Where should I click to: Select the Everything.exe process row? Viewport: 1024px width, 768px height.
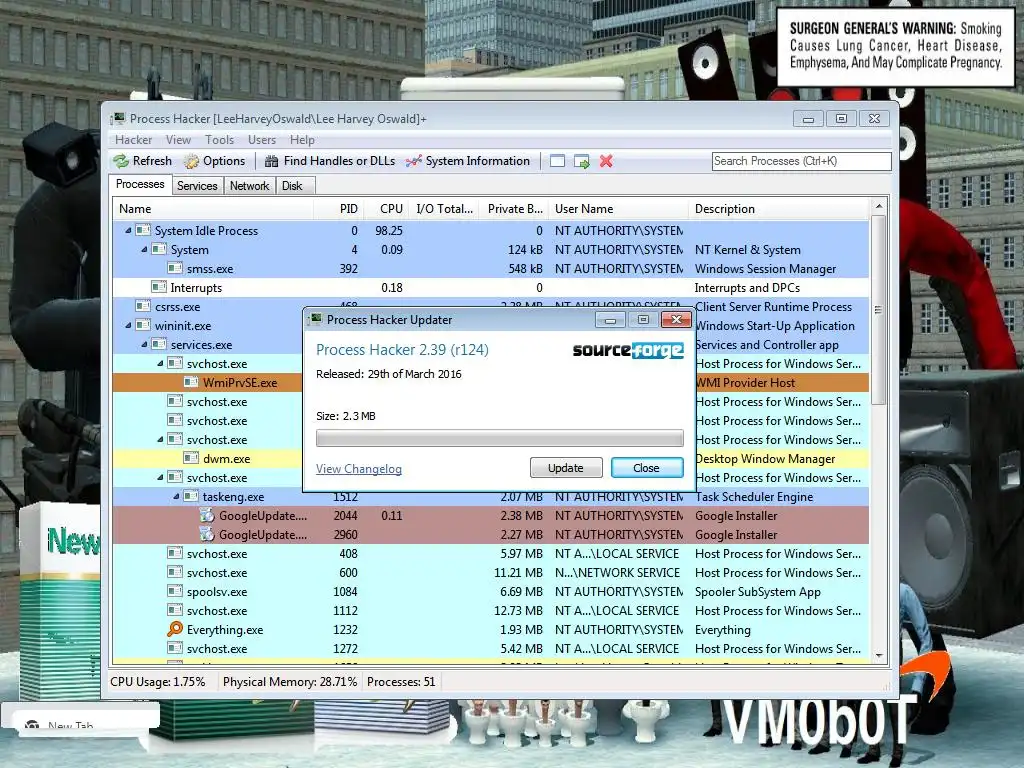pos(491,630)
